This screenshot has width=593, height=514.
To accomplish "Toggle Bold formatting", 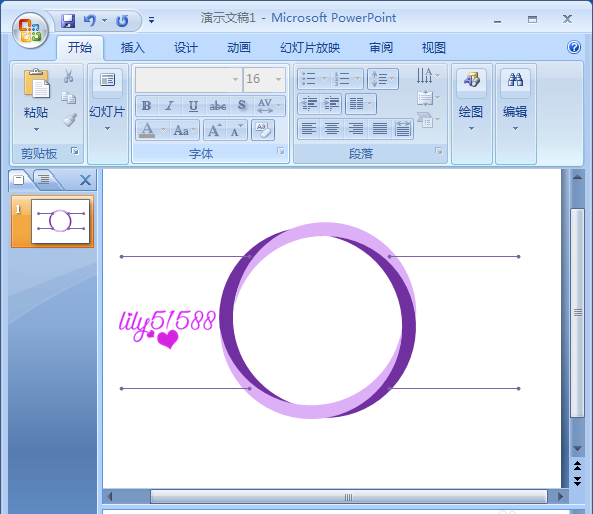I will coord(146,105).
